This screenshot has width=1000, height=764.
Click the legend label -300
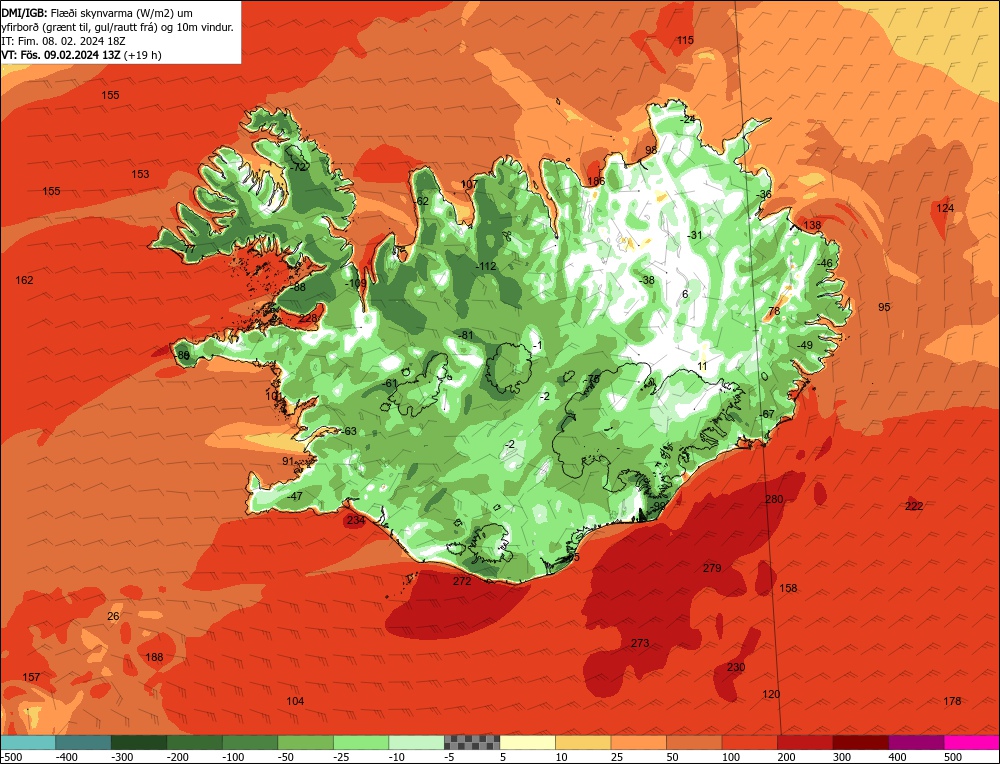pyautogui.click(x=122, y=758)
